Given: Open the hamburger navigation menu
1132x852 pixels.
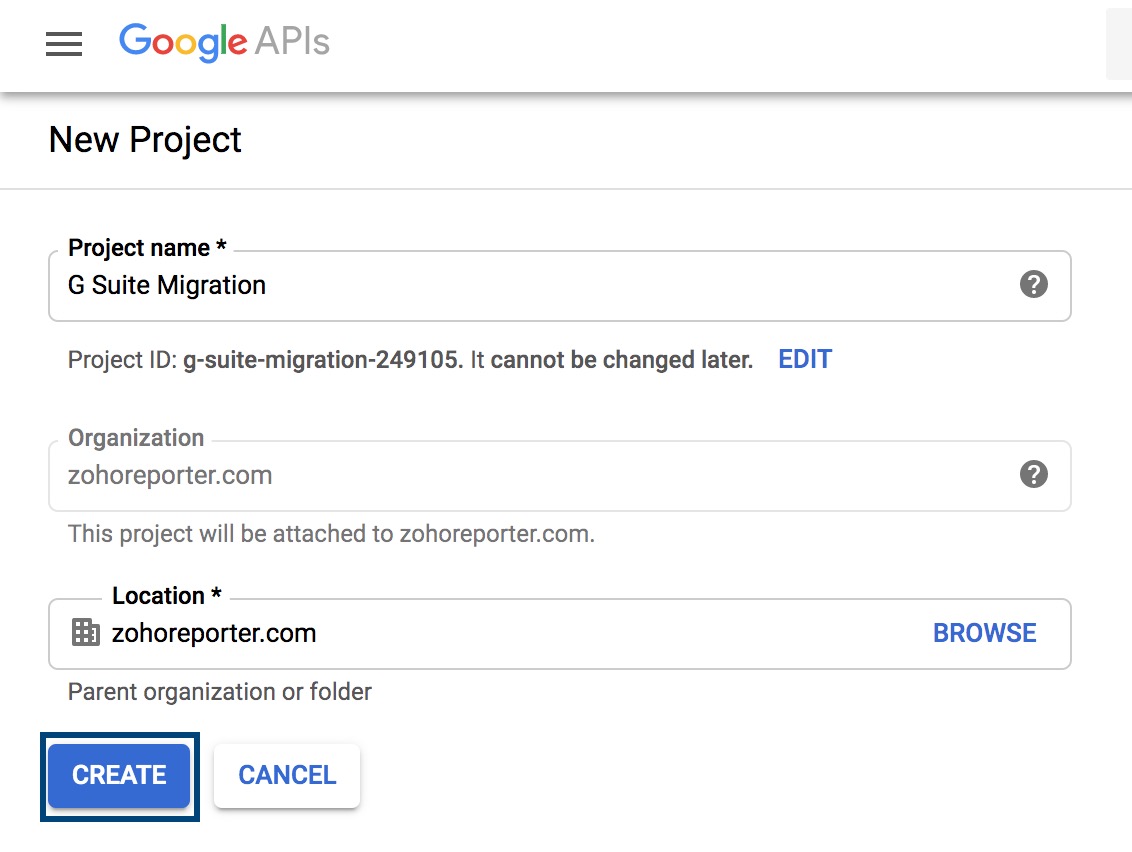Looking at the screenshot, I should point(64,44).
